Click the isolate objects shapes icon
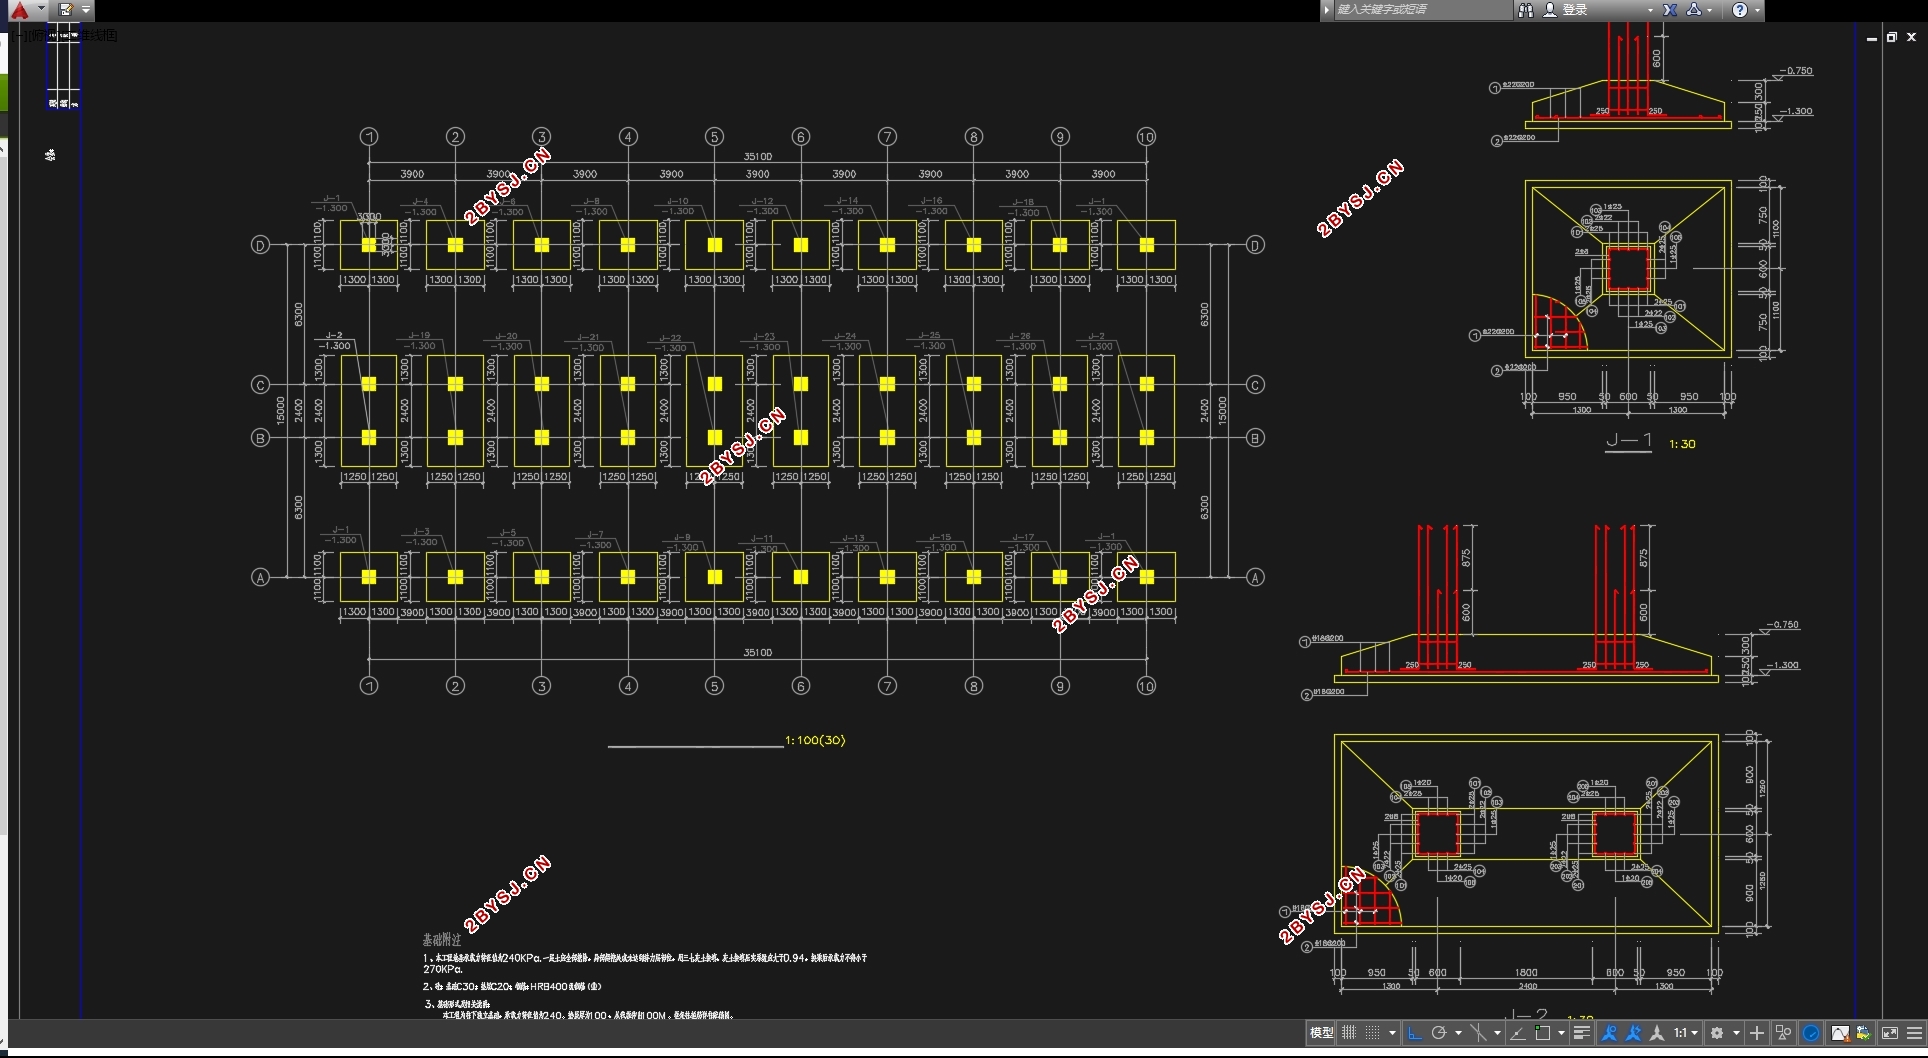The height and width of the screenshot is (1058, 1928). pos(1783,1033)
